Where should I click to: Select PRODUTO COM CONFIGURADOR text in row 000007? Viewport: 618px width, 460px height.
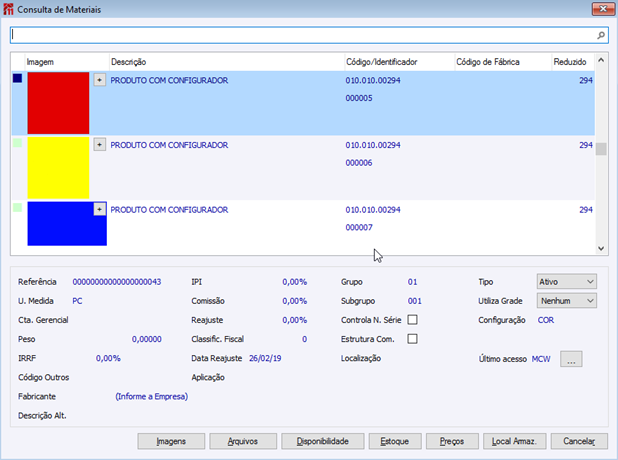point(169,210)
